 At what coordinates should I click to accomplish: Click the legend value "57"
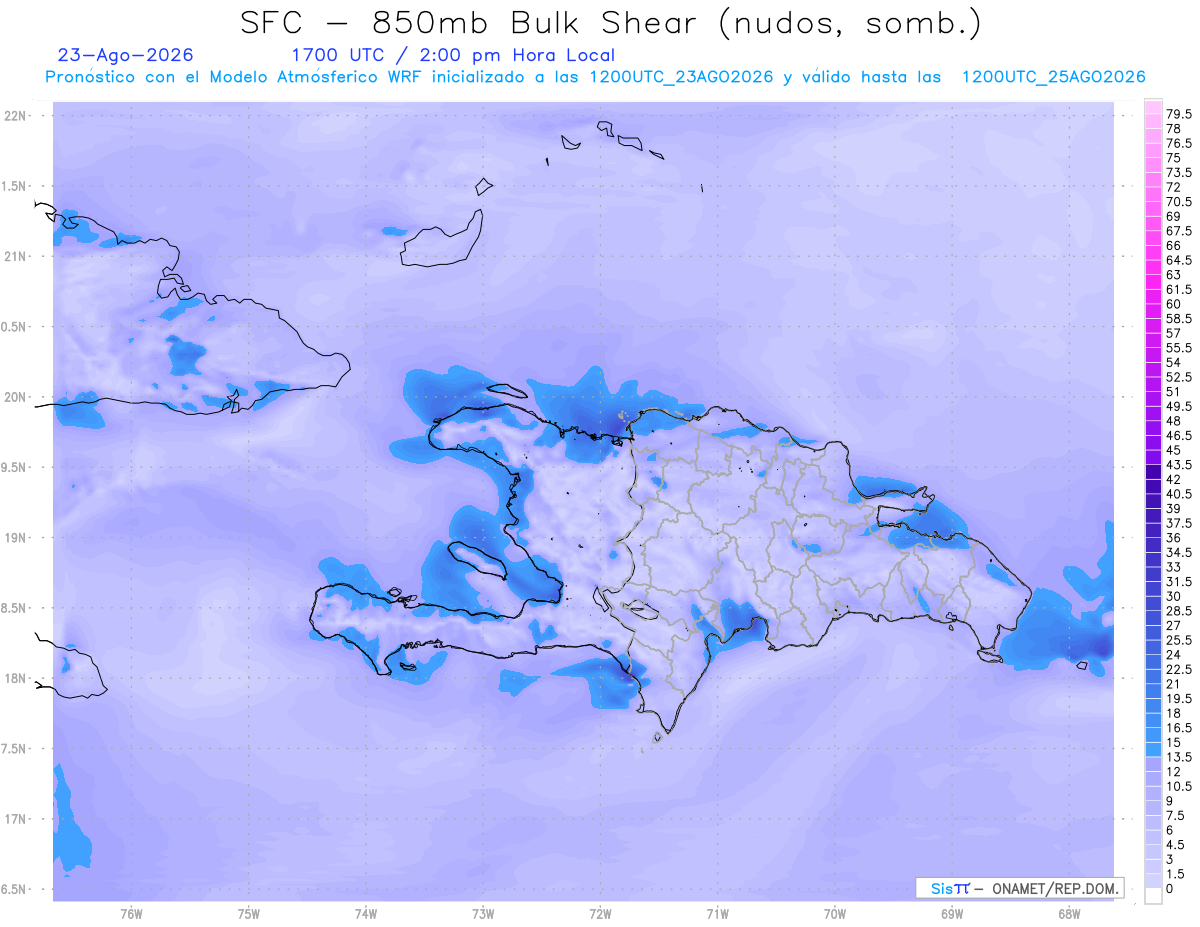coord(1174,333)
